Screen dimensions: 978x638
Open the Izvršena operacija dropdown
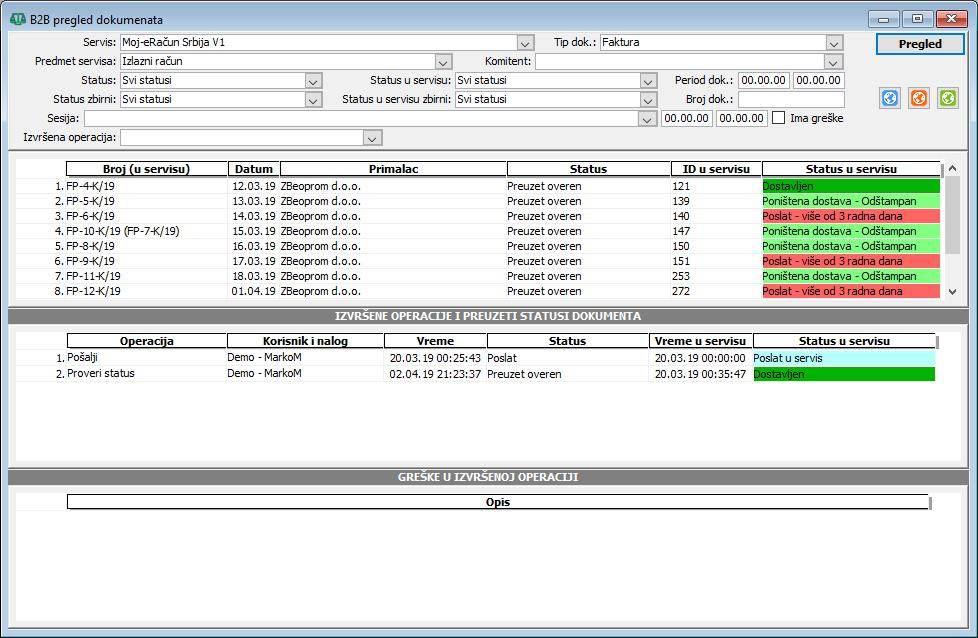[x=372, y=137]
